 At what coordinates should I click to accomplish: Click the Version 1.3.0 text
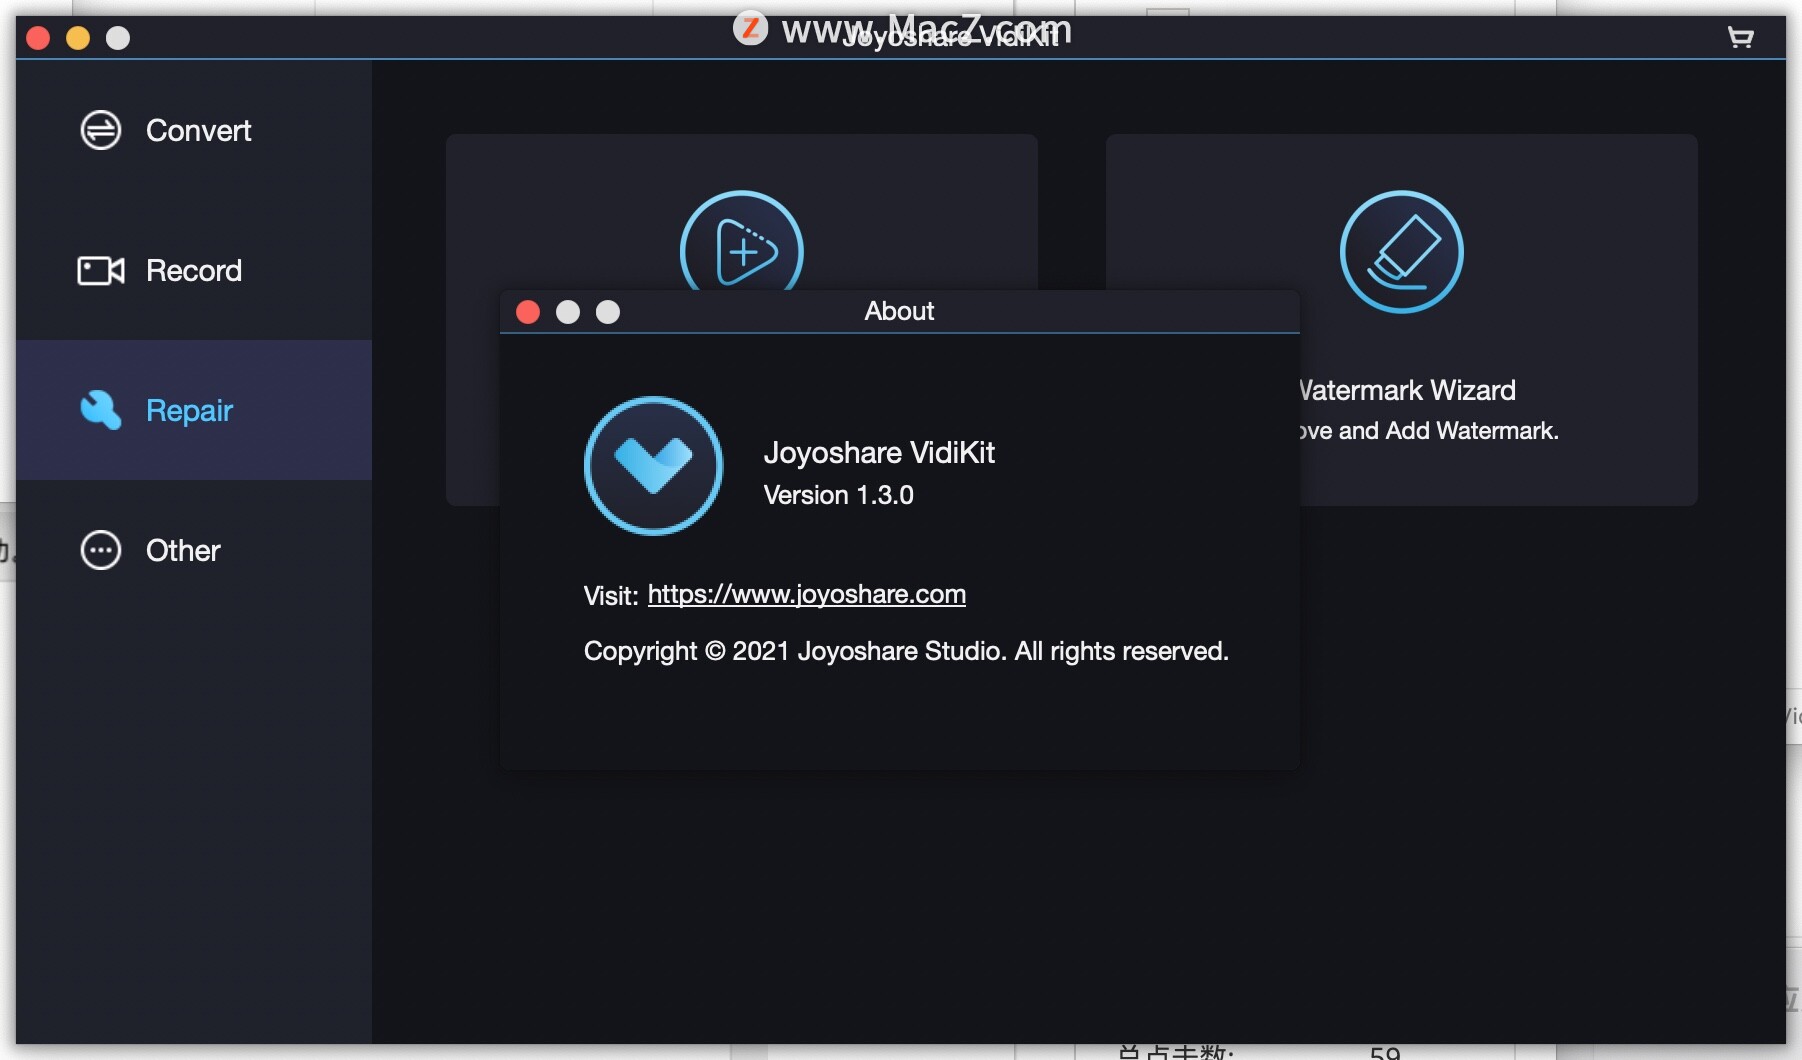pos(839,495)
